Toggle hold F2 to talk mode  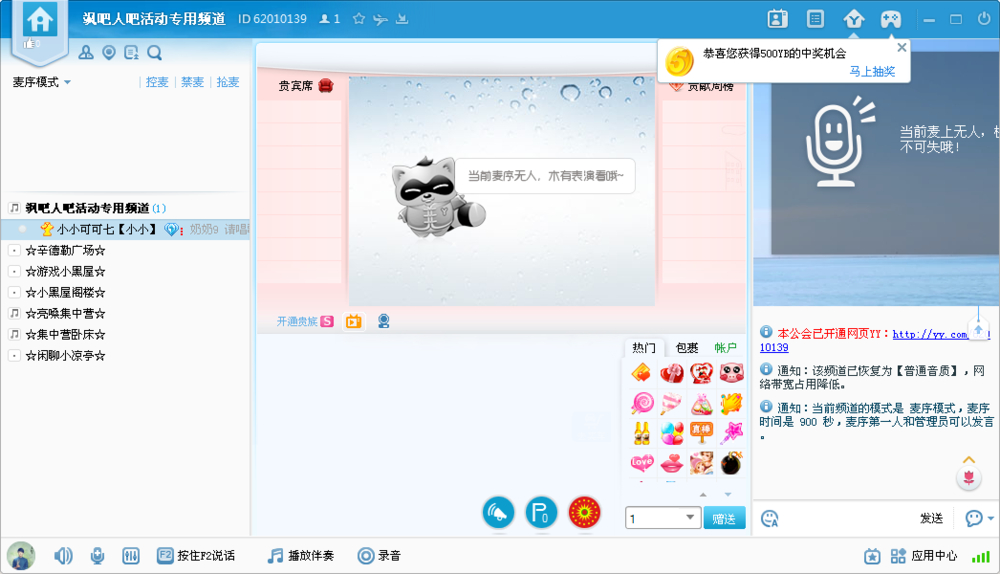pyautogui.click(x=196, y=556)
